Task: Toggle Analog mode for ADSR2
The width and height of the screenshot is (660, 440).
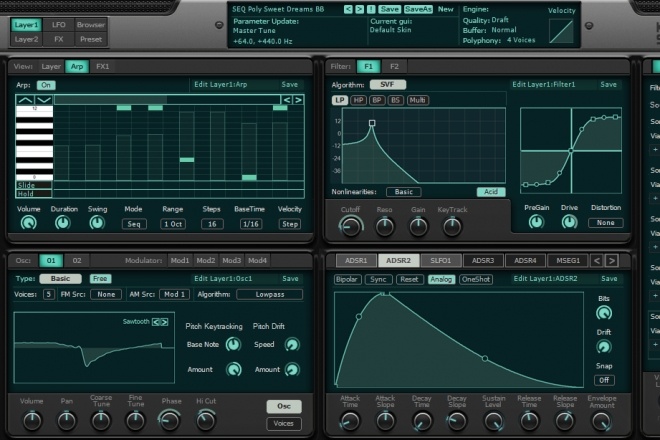Action: point(441,279)
